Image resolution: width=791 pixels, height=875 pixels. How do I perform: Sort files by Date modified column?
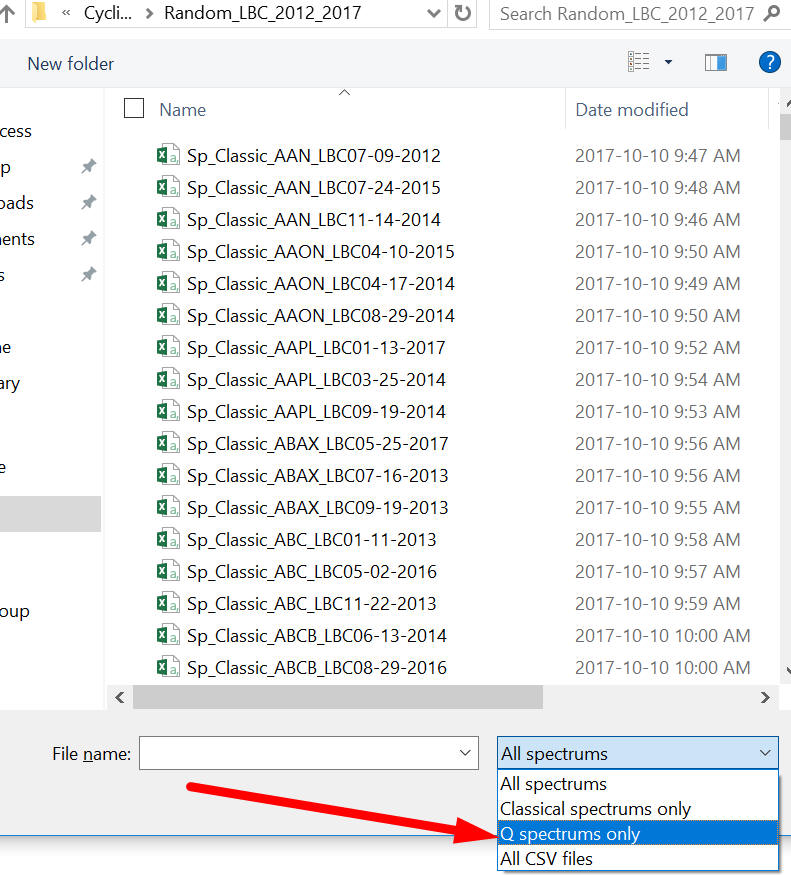click(632, 109)
